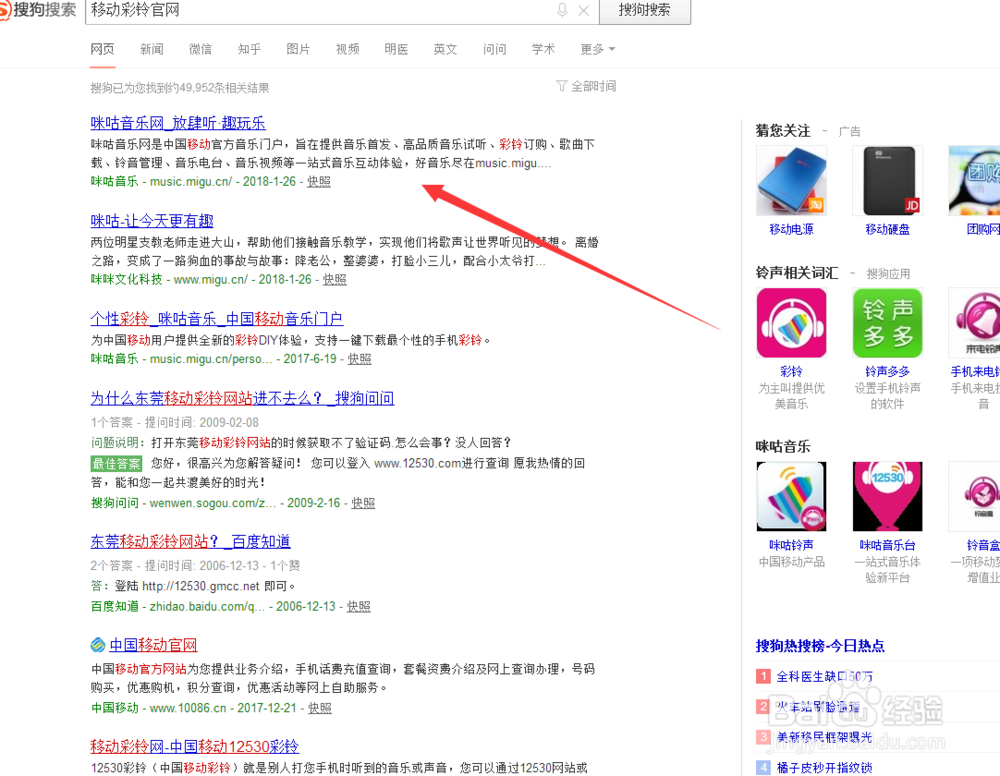
Task: Switch to the 新闻 tab
Action: pyautogui.click(x=151, y=49)
